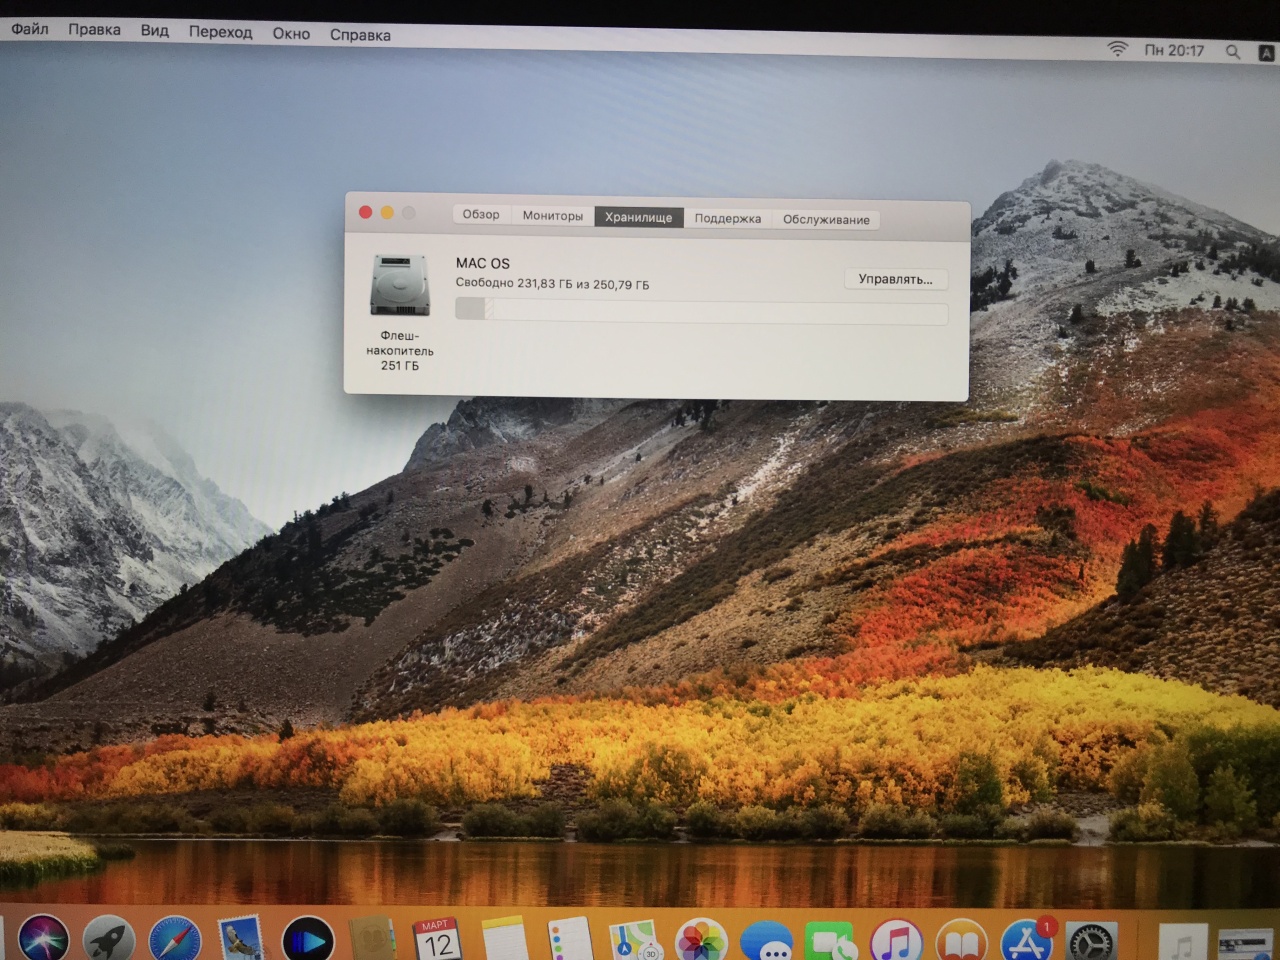Click the MAC OS disk drive icon
The height and width of the screenshot is (960, 1280).
coord(400,286)
